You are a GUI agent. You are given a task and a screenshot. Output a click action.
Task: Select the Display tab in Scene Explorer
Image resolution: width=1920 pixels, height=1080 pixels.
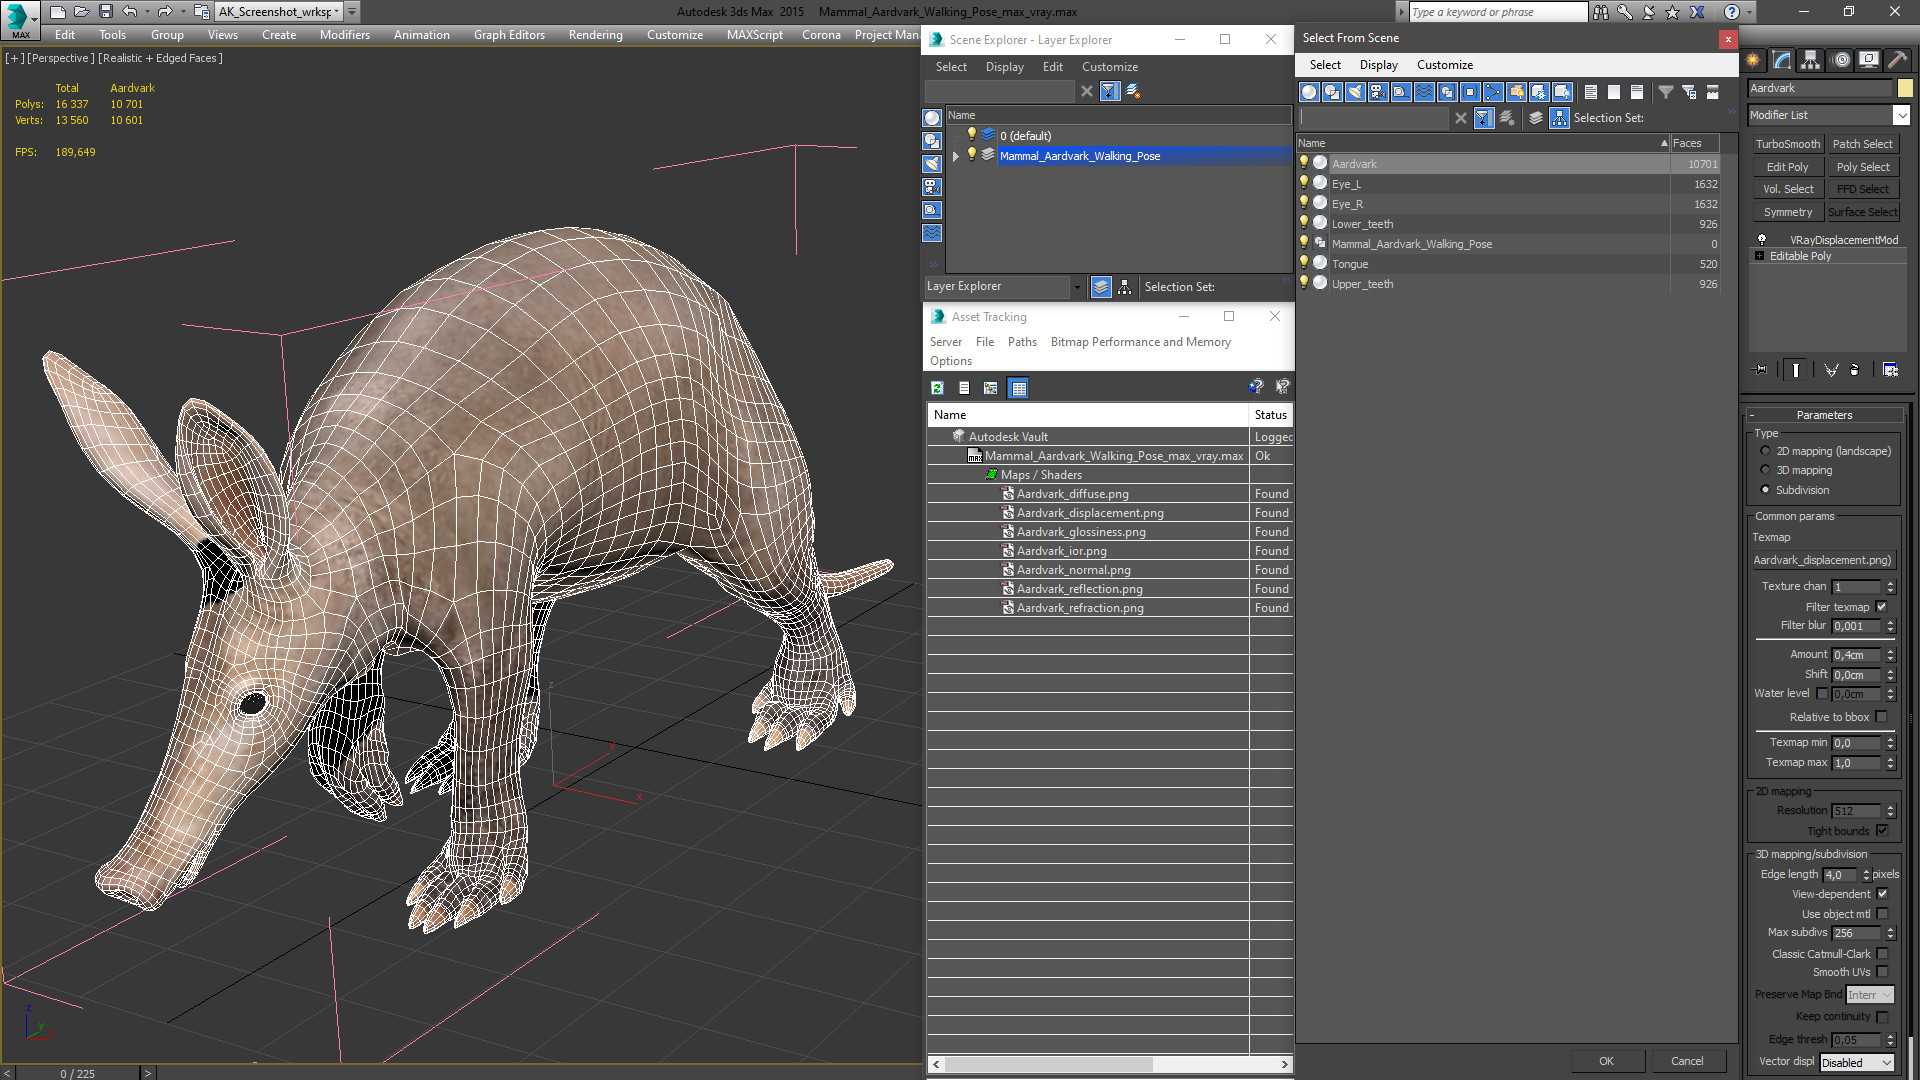[1004, 66]
